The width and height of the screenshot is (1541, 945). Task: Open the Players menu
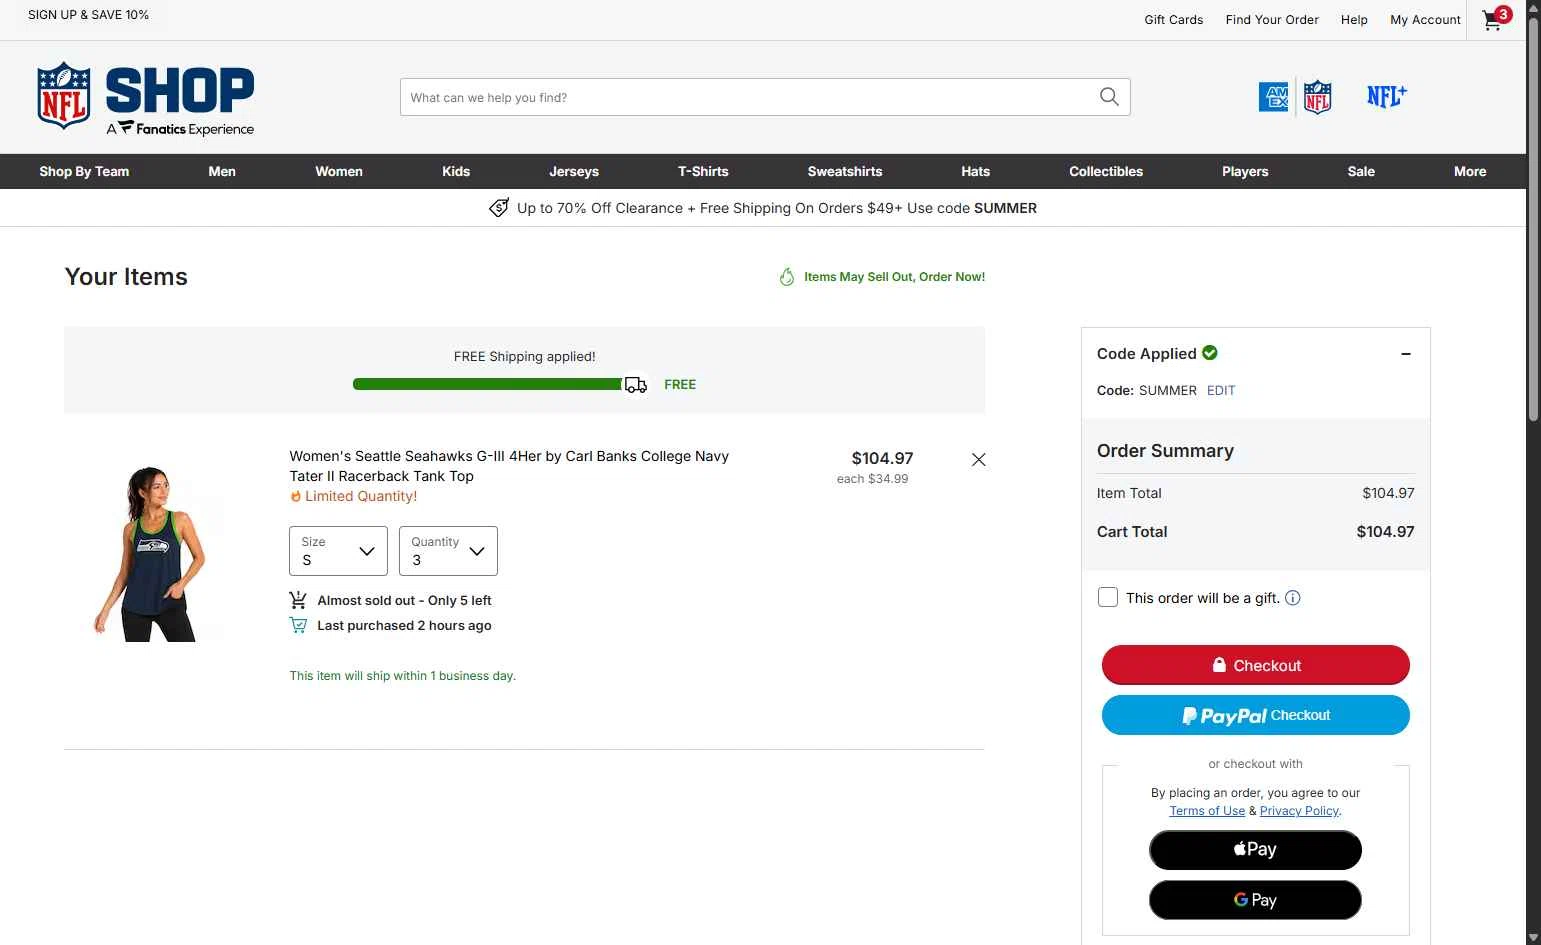coord(1245,171)
